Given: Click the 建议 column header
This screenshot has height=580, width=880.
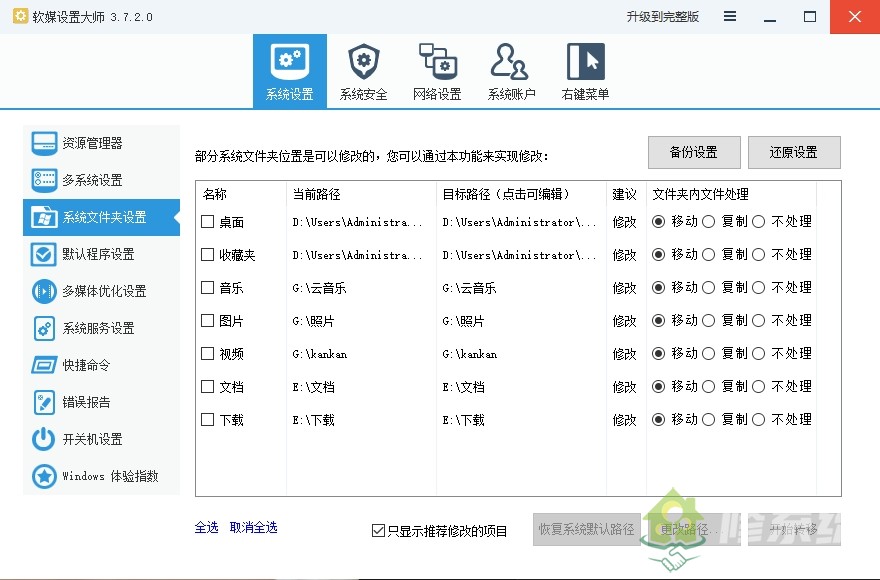Looking at the screenshot, I should point(625,194).
